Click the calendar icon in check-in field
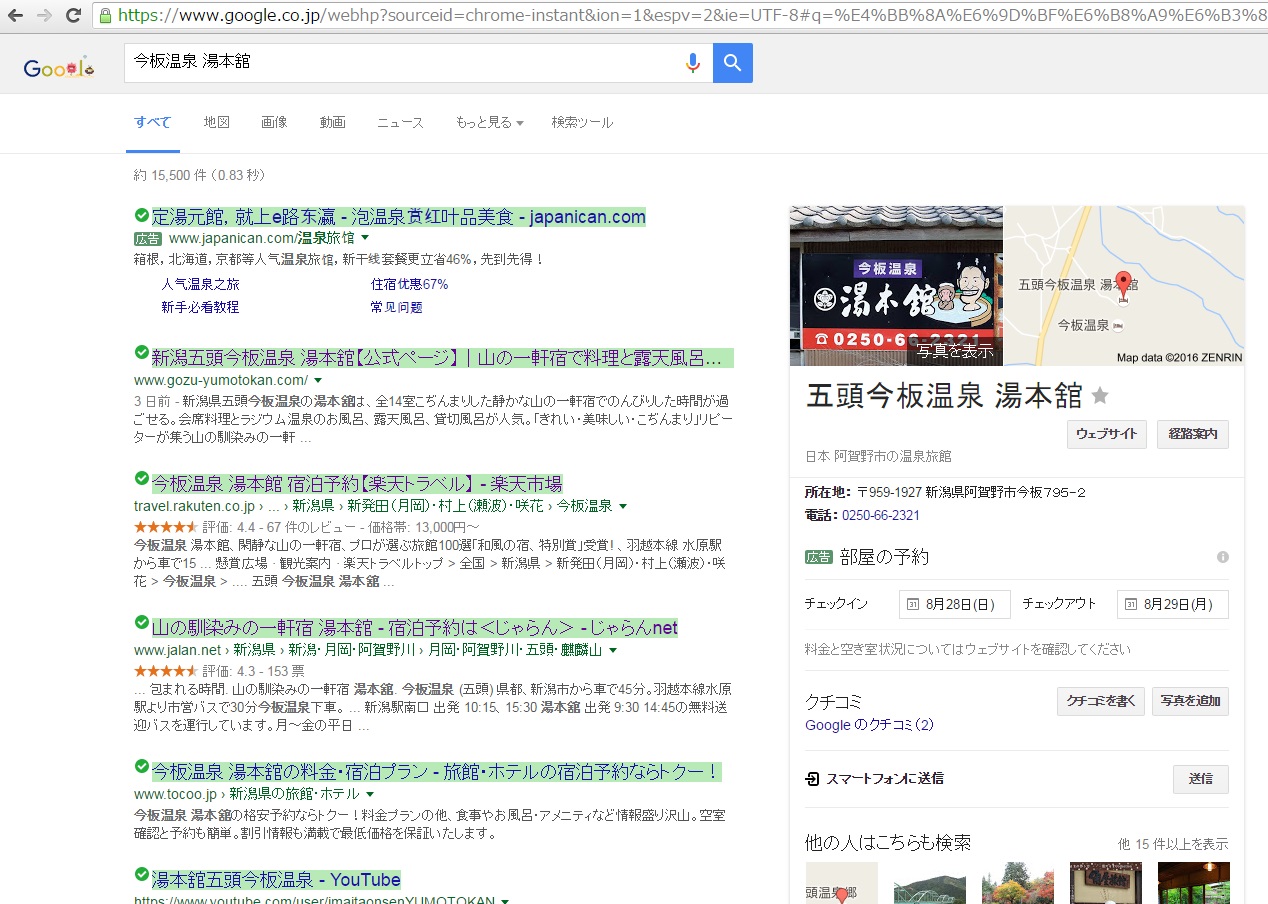This screenshot has height=904, width=1268. (x=911, y=604)
